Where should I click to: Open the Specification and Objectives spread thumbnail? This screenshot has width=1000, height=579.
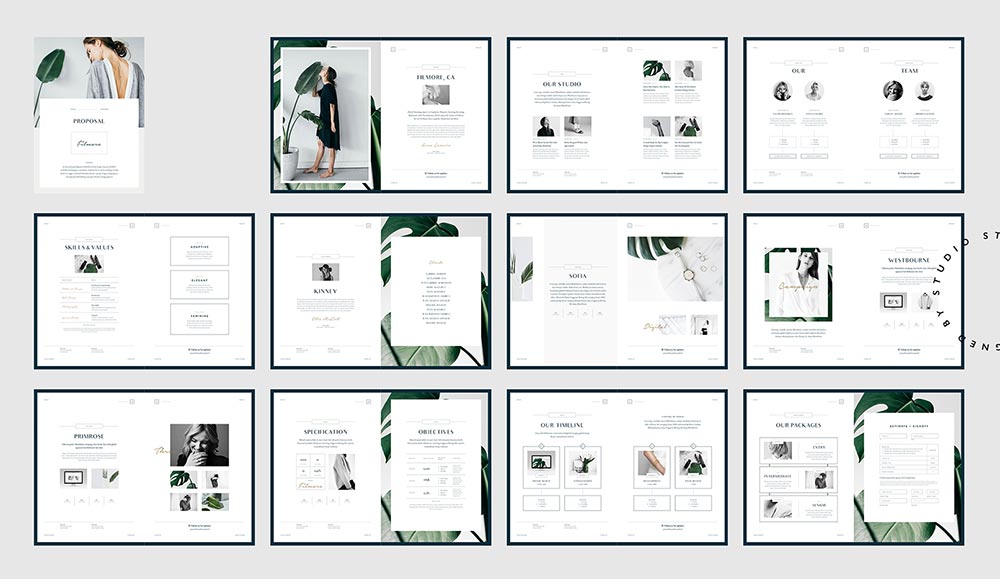pyautogui.click(x=381, y=467)
